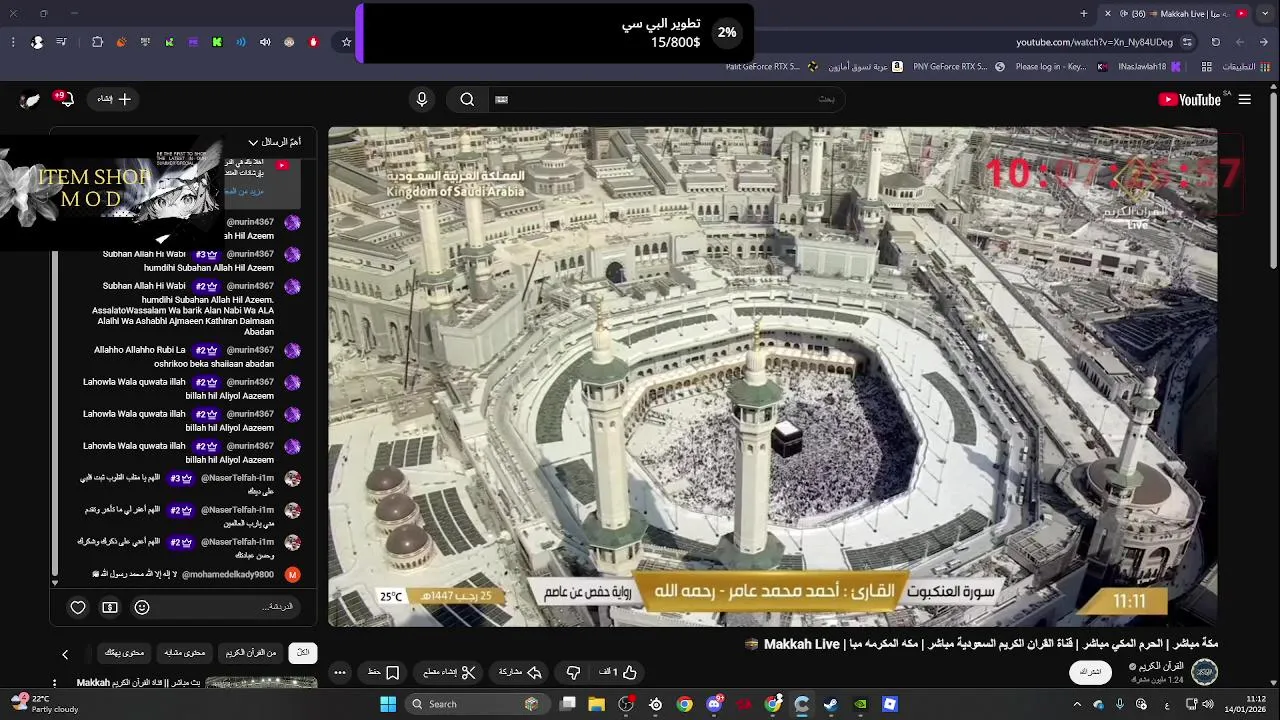Click the Makkah live video player

coord(773,376)
